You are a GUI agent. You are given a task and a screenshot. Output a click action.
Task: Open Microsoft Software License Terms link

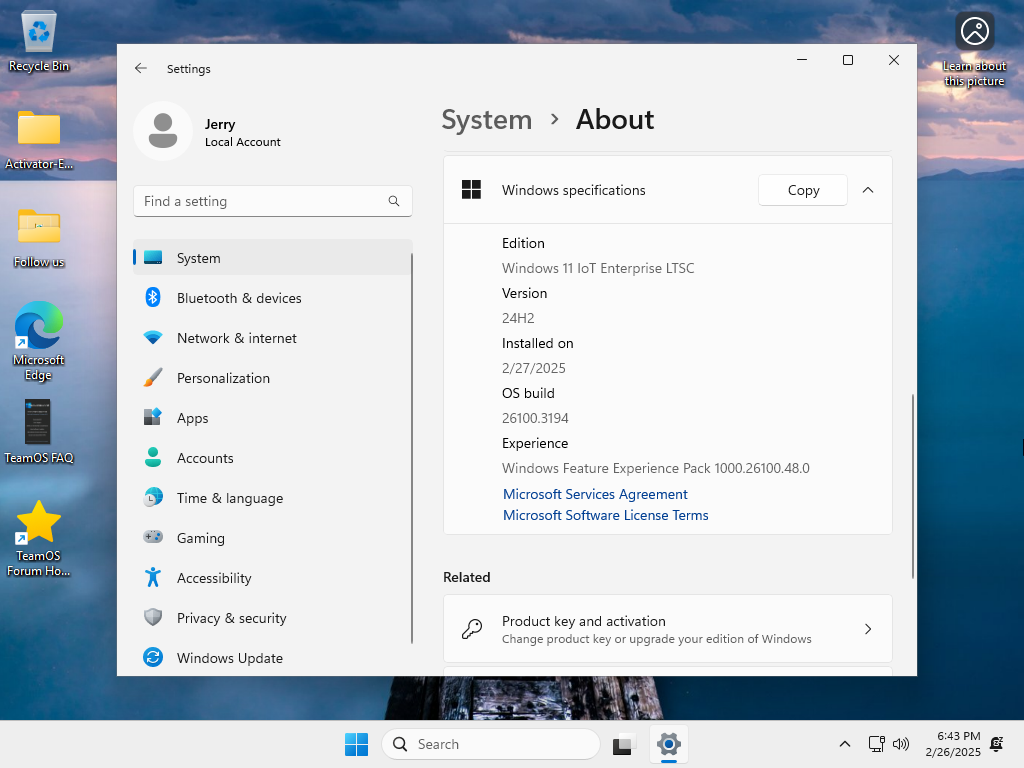pyautogui.click(x=605, y=515)
